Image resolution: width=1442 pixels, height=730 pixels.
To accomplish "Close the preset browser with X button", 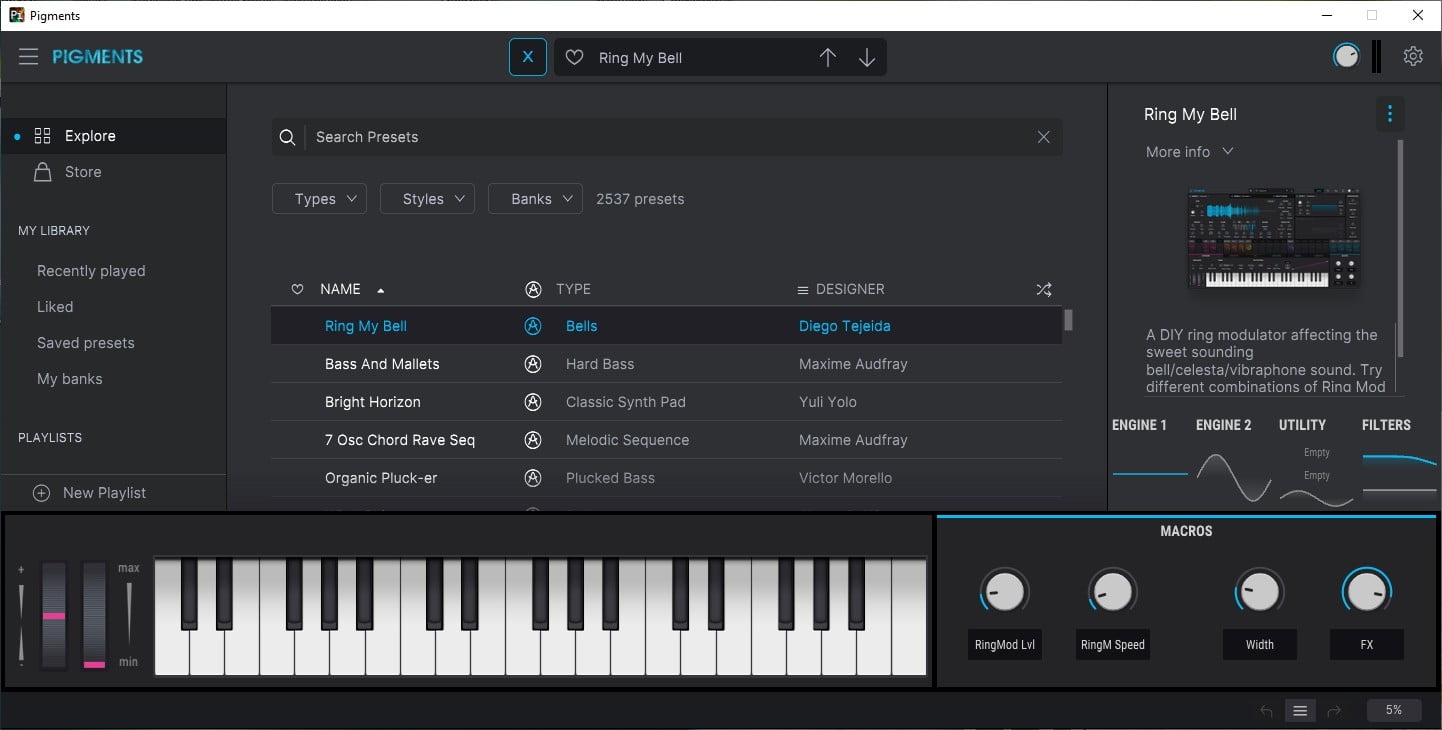I will coord(528,57).
